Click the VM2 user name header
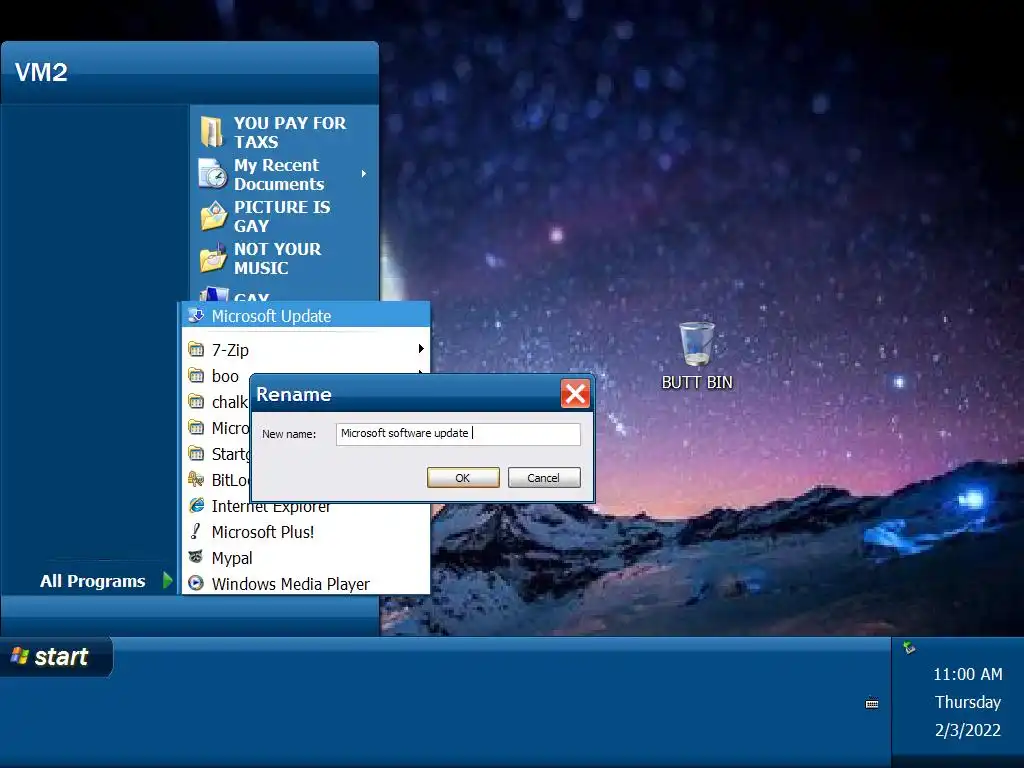The height and width of the screenshot is (768, 1024). coord(41,72)
